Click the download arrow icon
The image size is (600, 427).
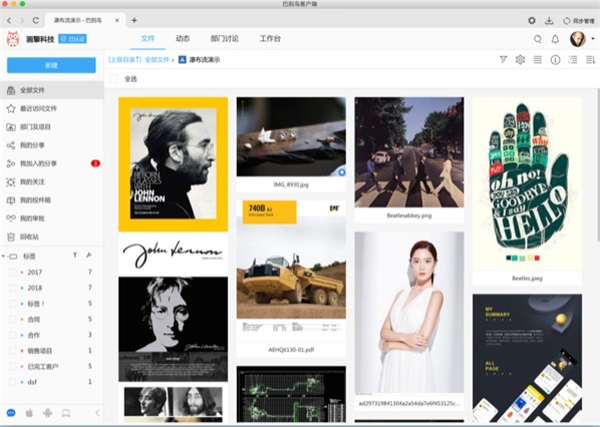pyautogui.click(x=549, y=20)
